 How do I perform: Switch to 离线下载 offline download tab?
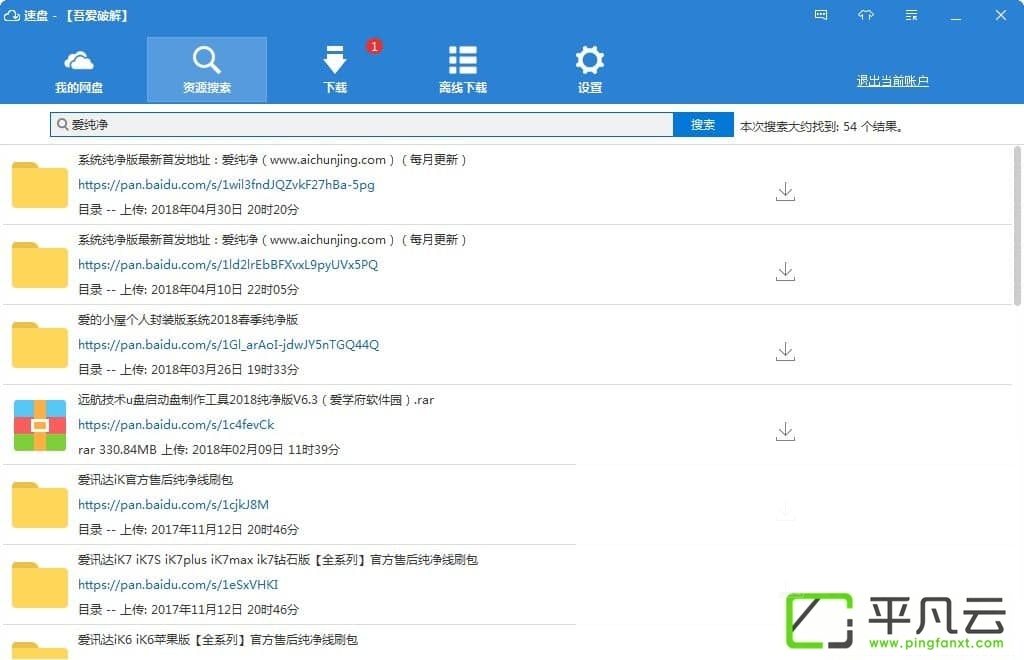pyautogui.click(x=462, y=70)
